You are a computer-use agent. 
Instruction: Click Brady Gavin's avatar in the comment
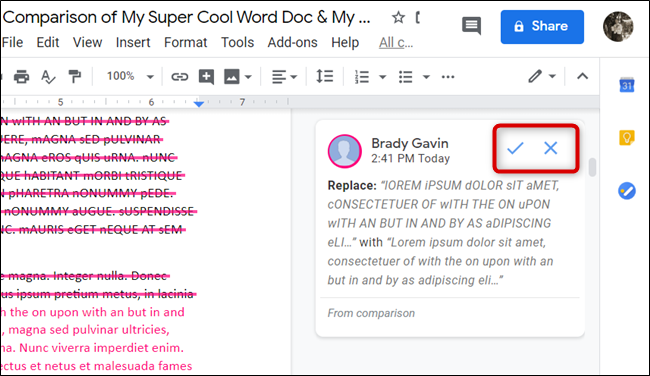tap(344, 151)
